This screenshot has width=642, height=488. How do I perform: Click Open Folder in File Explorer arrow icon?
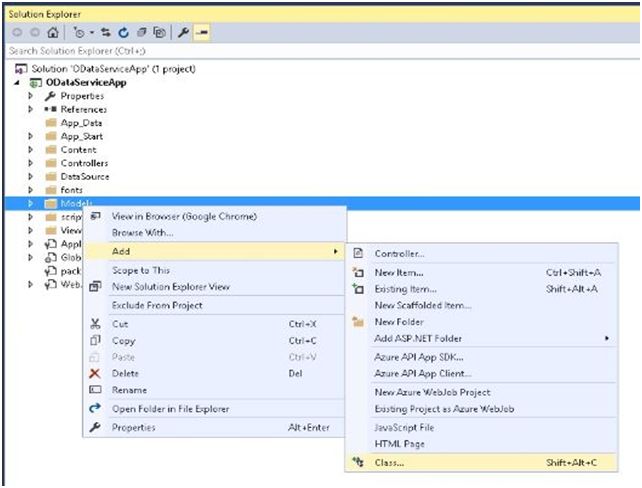(95, 408)
